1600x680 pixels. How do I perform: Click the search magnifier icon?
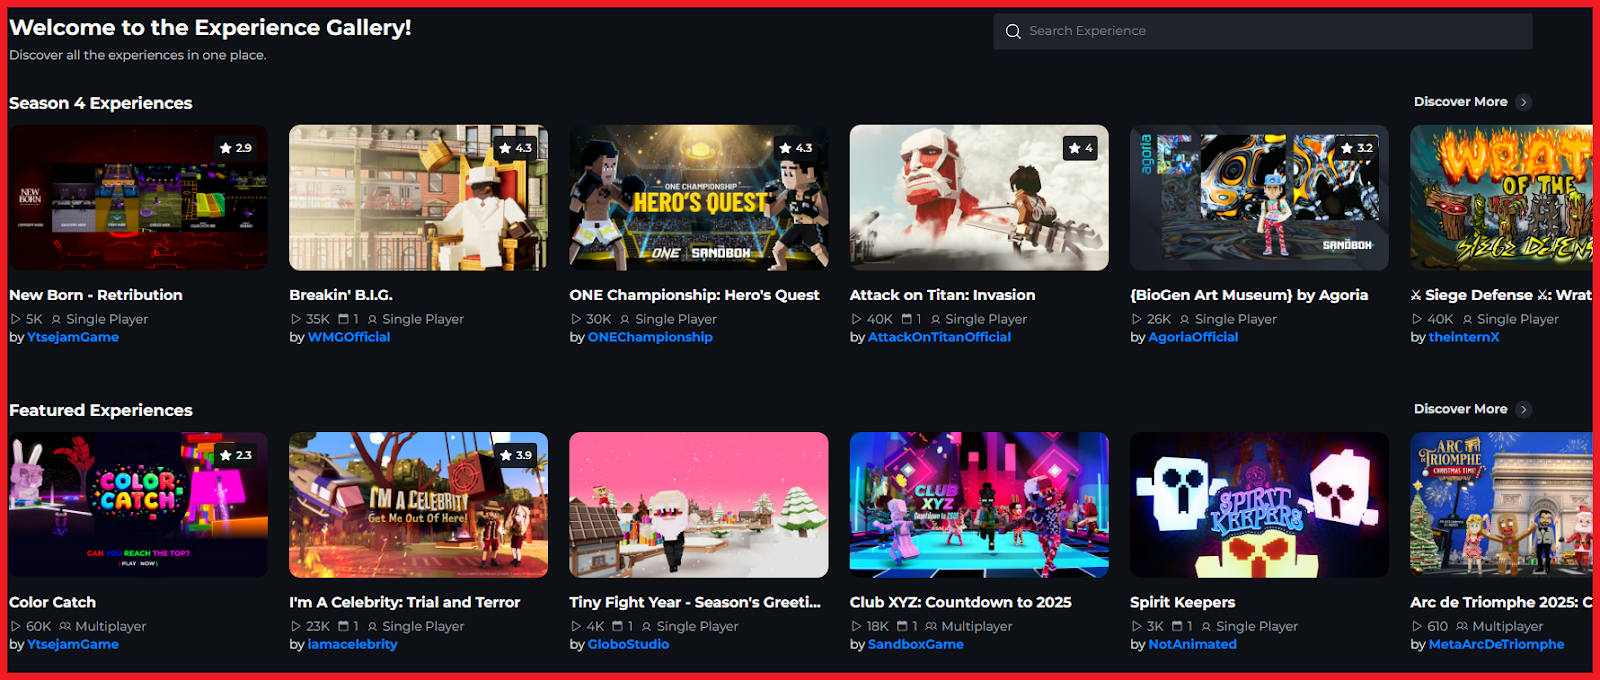tap(1013, 31)
